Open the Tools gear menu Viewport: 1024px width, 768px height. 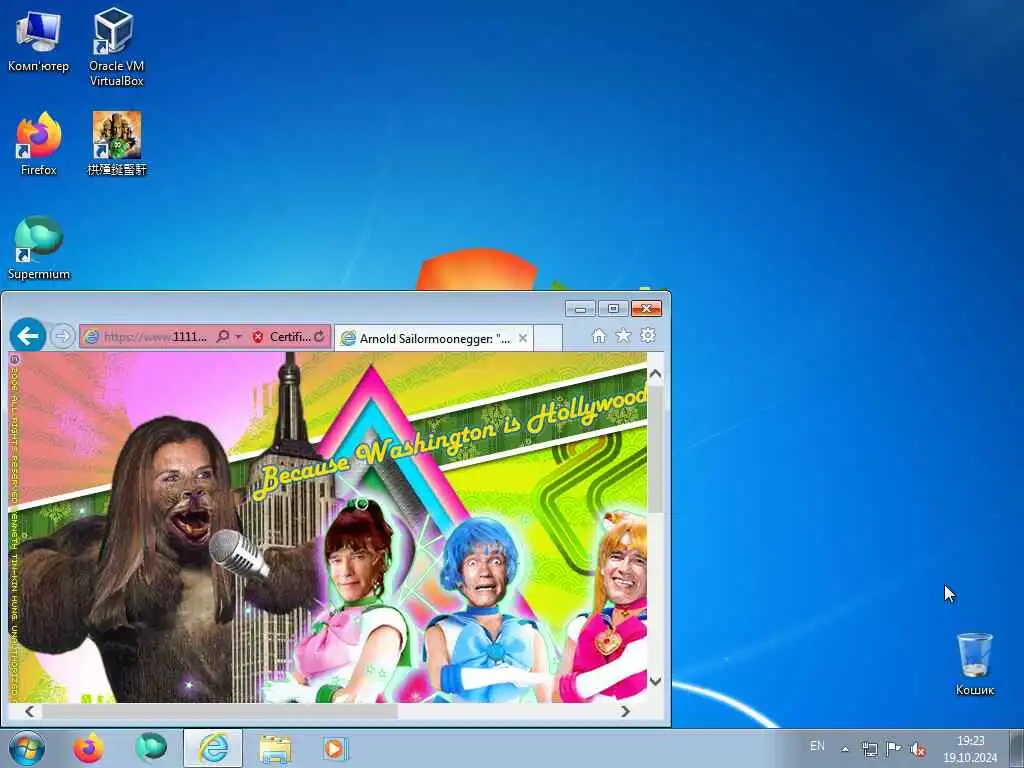coord(648,336)
